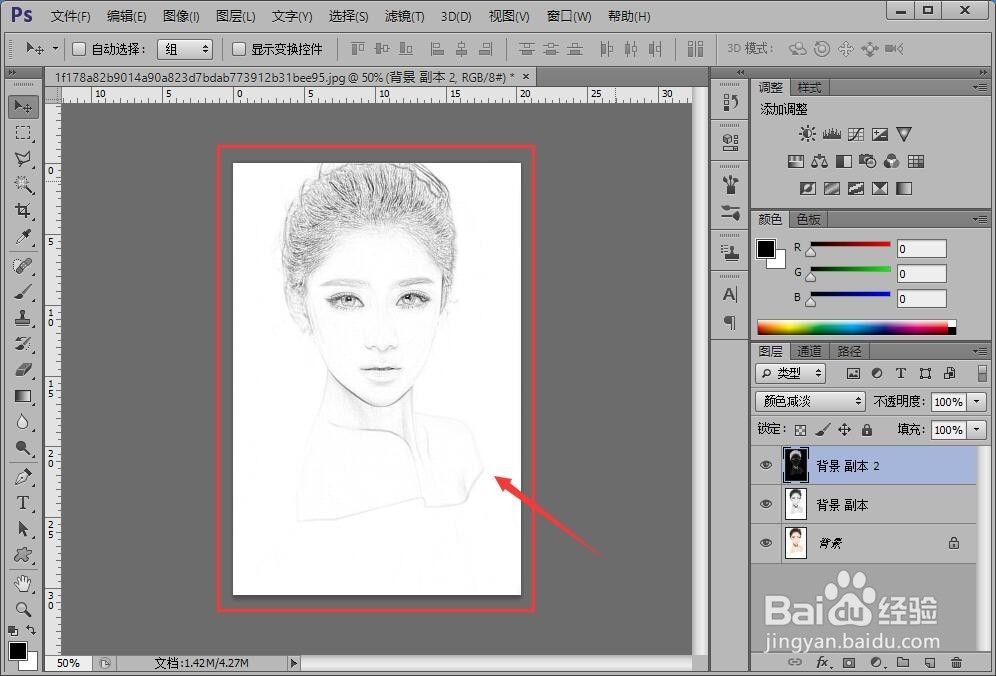Open the 组 auto-select dropdown

tap(185, 49)
